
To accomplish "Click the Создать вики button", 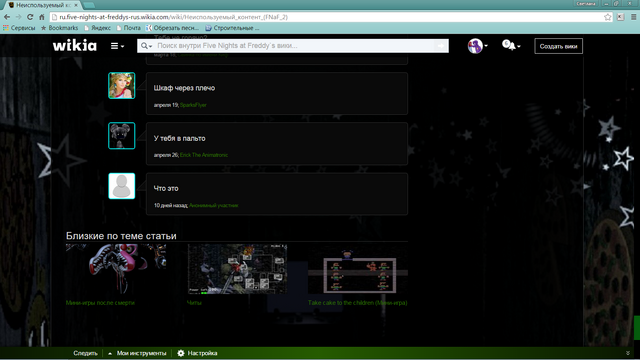I will pos(558,46).
